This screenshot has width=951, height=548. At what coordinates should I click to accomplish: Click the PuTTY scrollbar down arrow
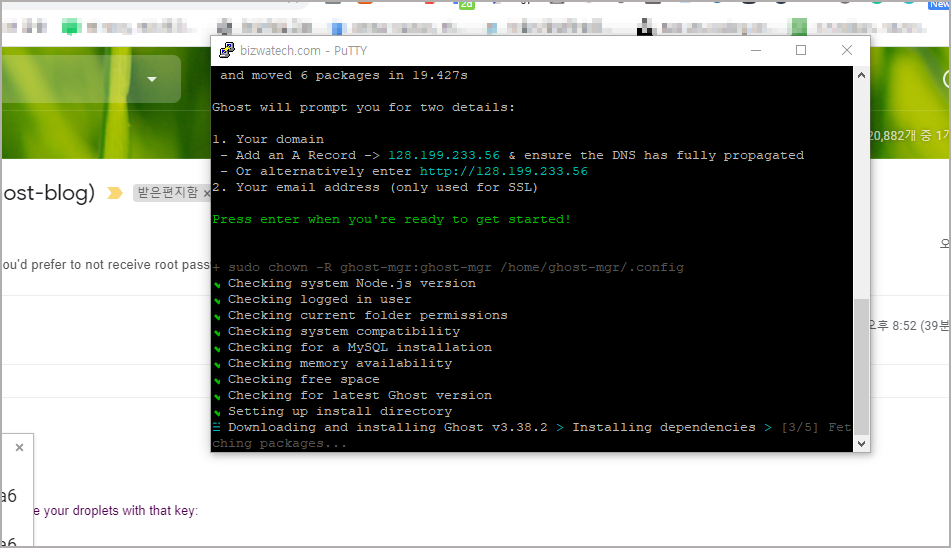point(861,444)
